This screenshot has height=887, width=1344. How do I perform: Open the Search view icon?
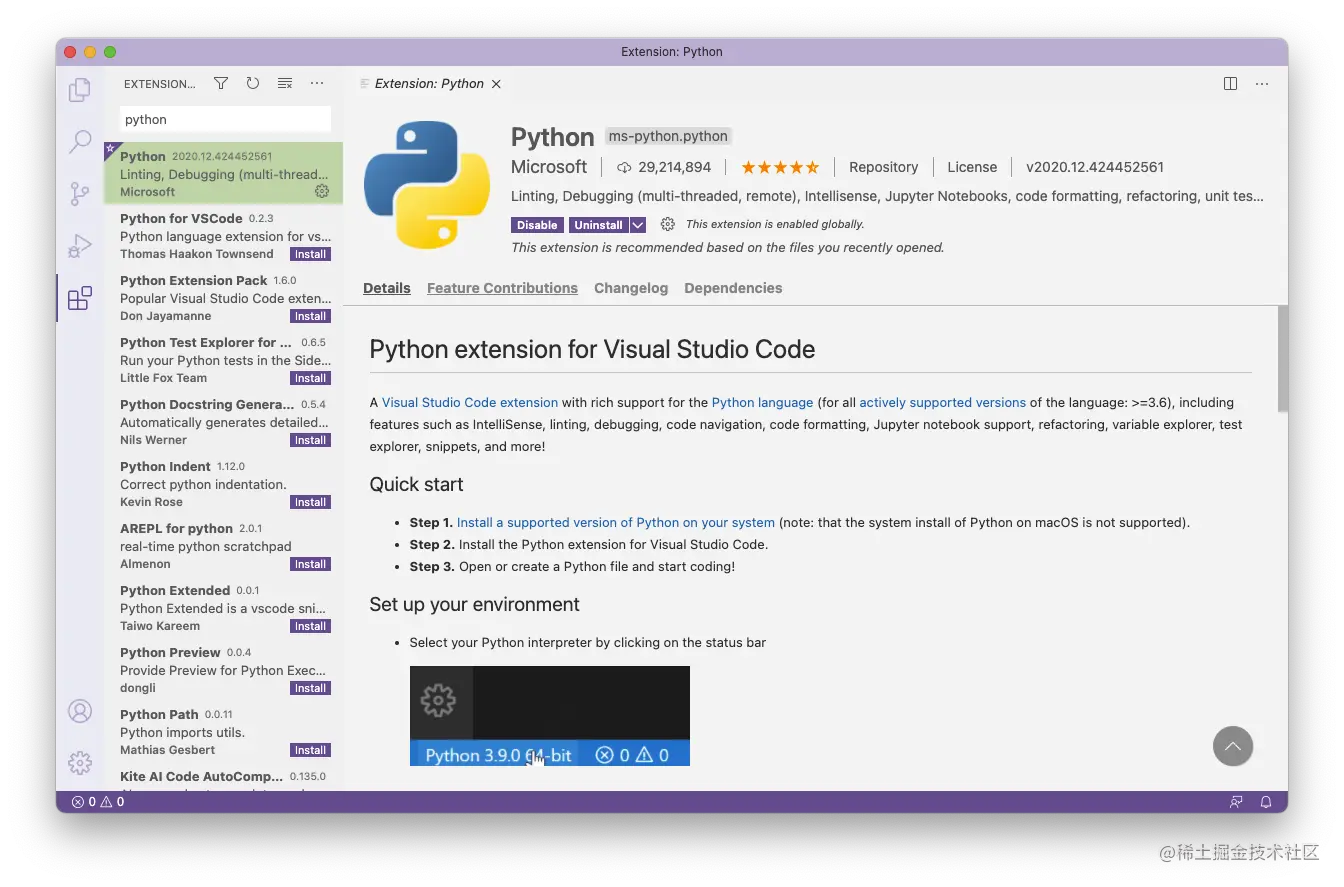coord(80,142)
